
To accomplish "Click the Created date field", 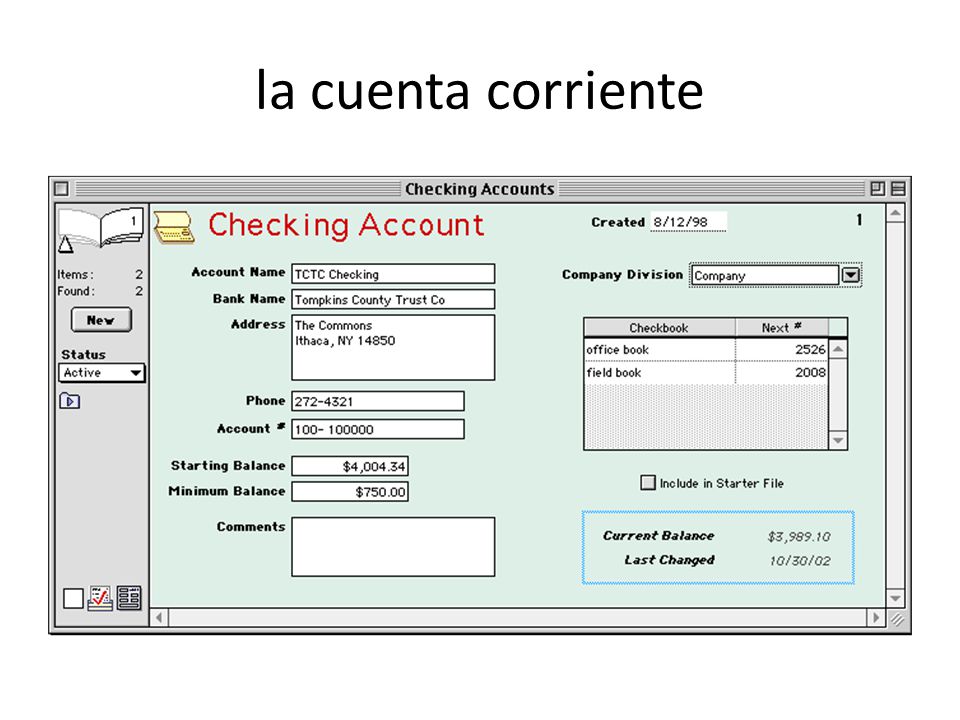I will click(688, 222).
